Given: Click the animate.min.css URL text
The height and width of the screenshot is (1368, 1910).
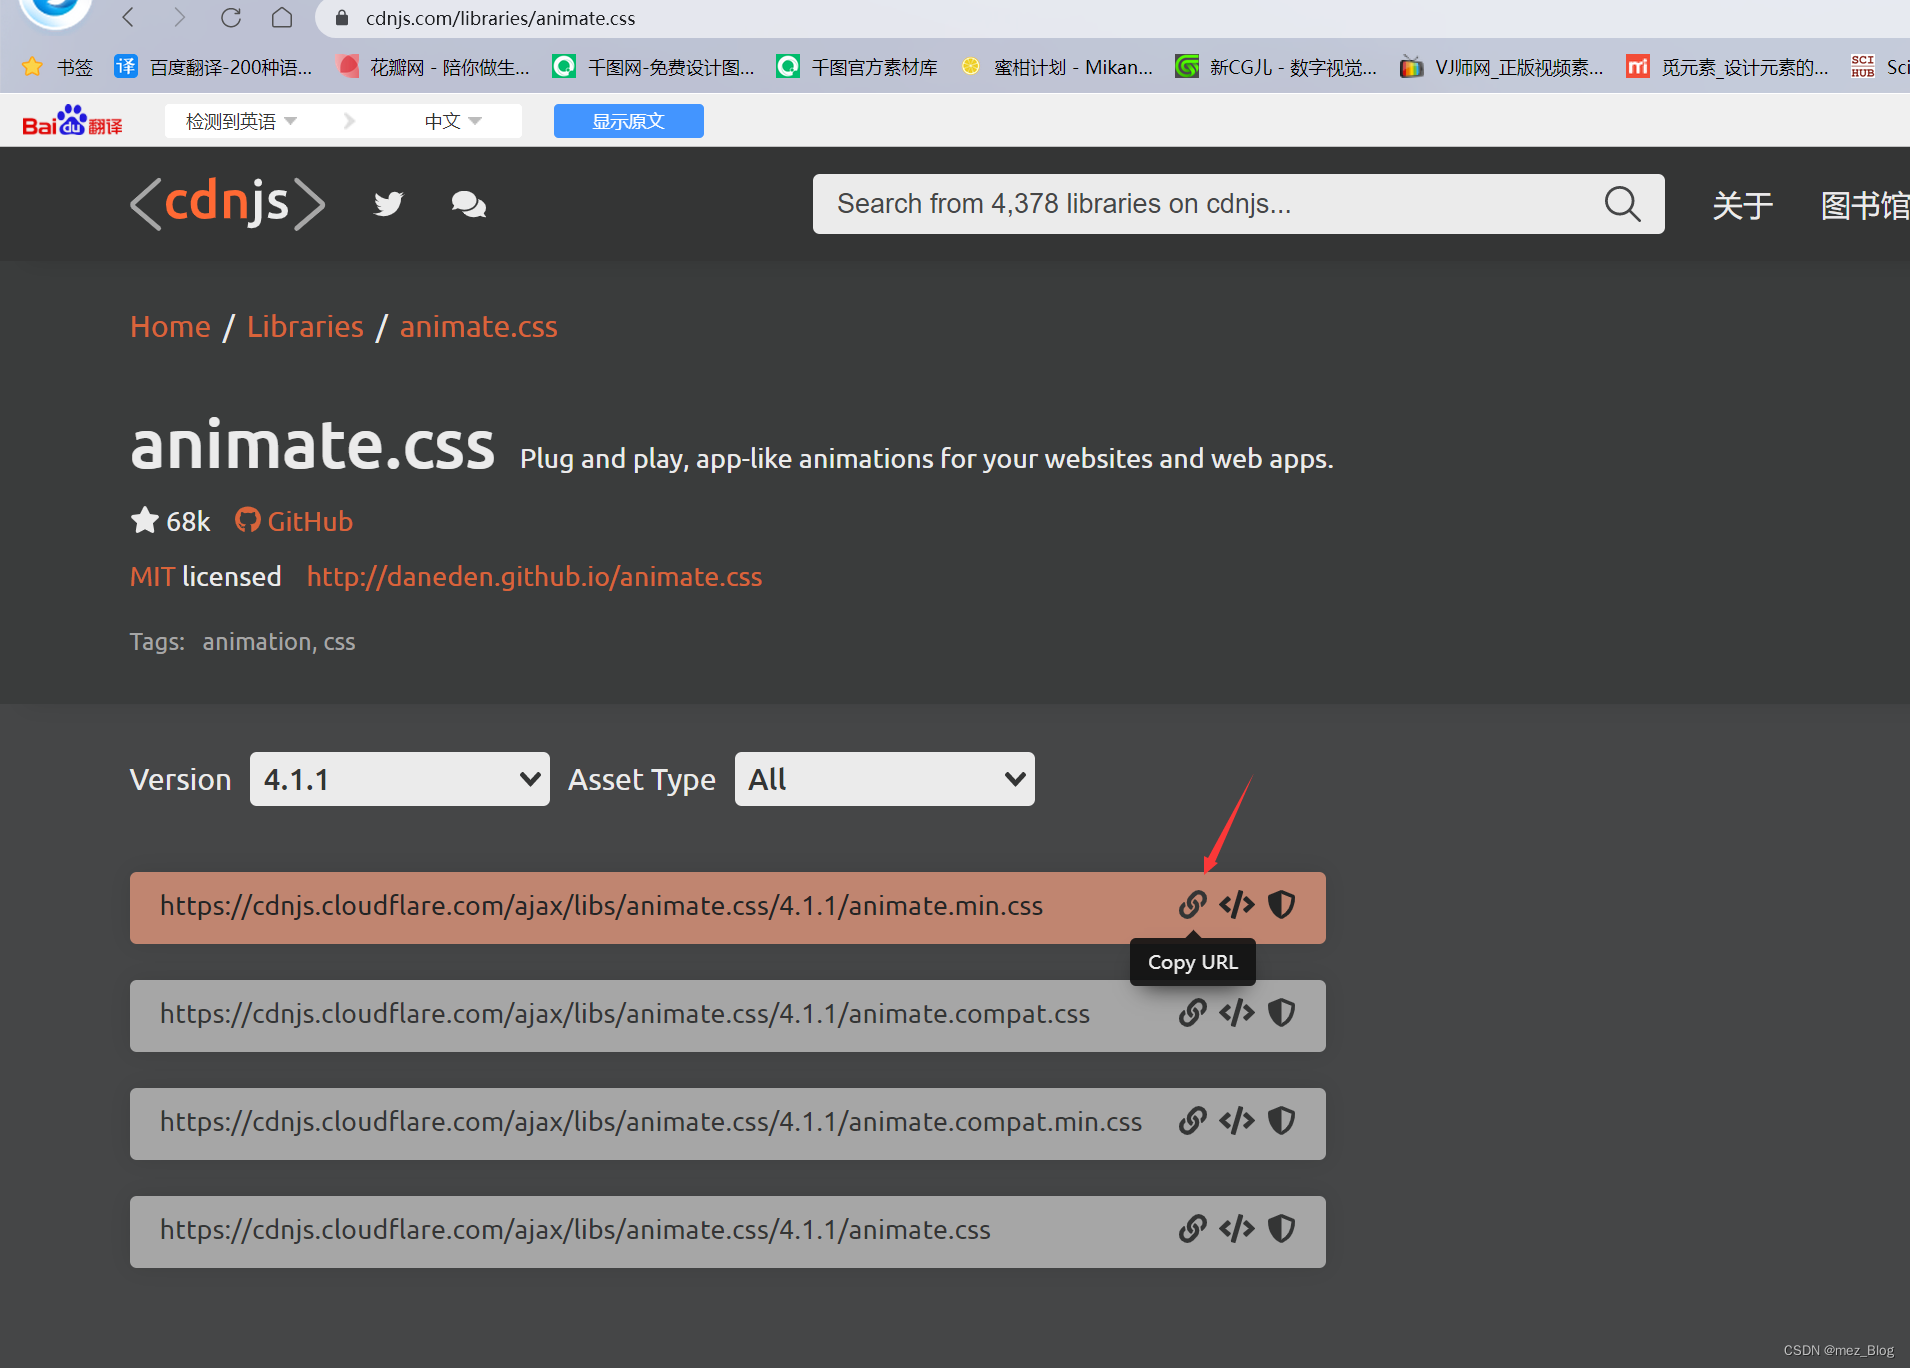Looking at the screenshot, I should 601,906.
